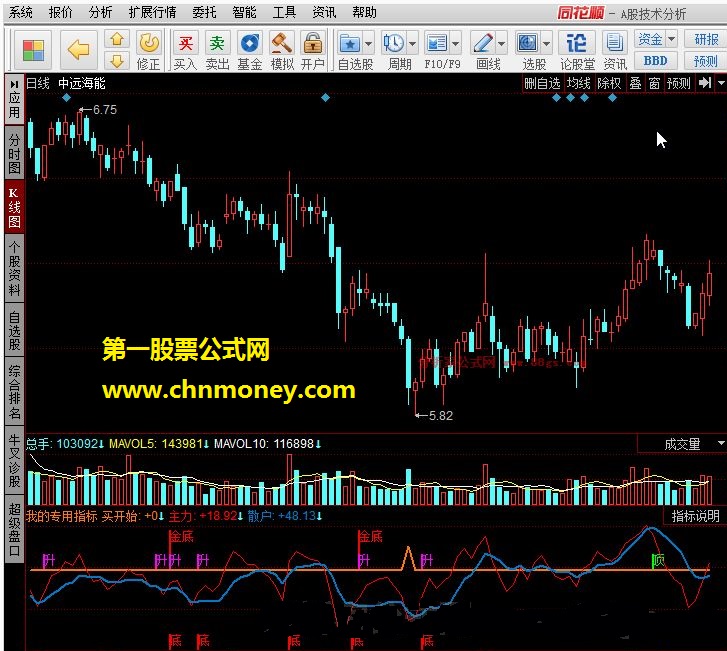Switch to the 超级盘口 side tab
This screenshot has height=651, width=727.
[14, 530]
